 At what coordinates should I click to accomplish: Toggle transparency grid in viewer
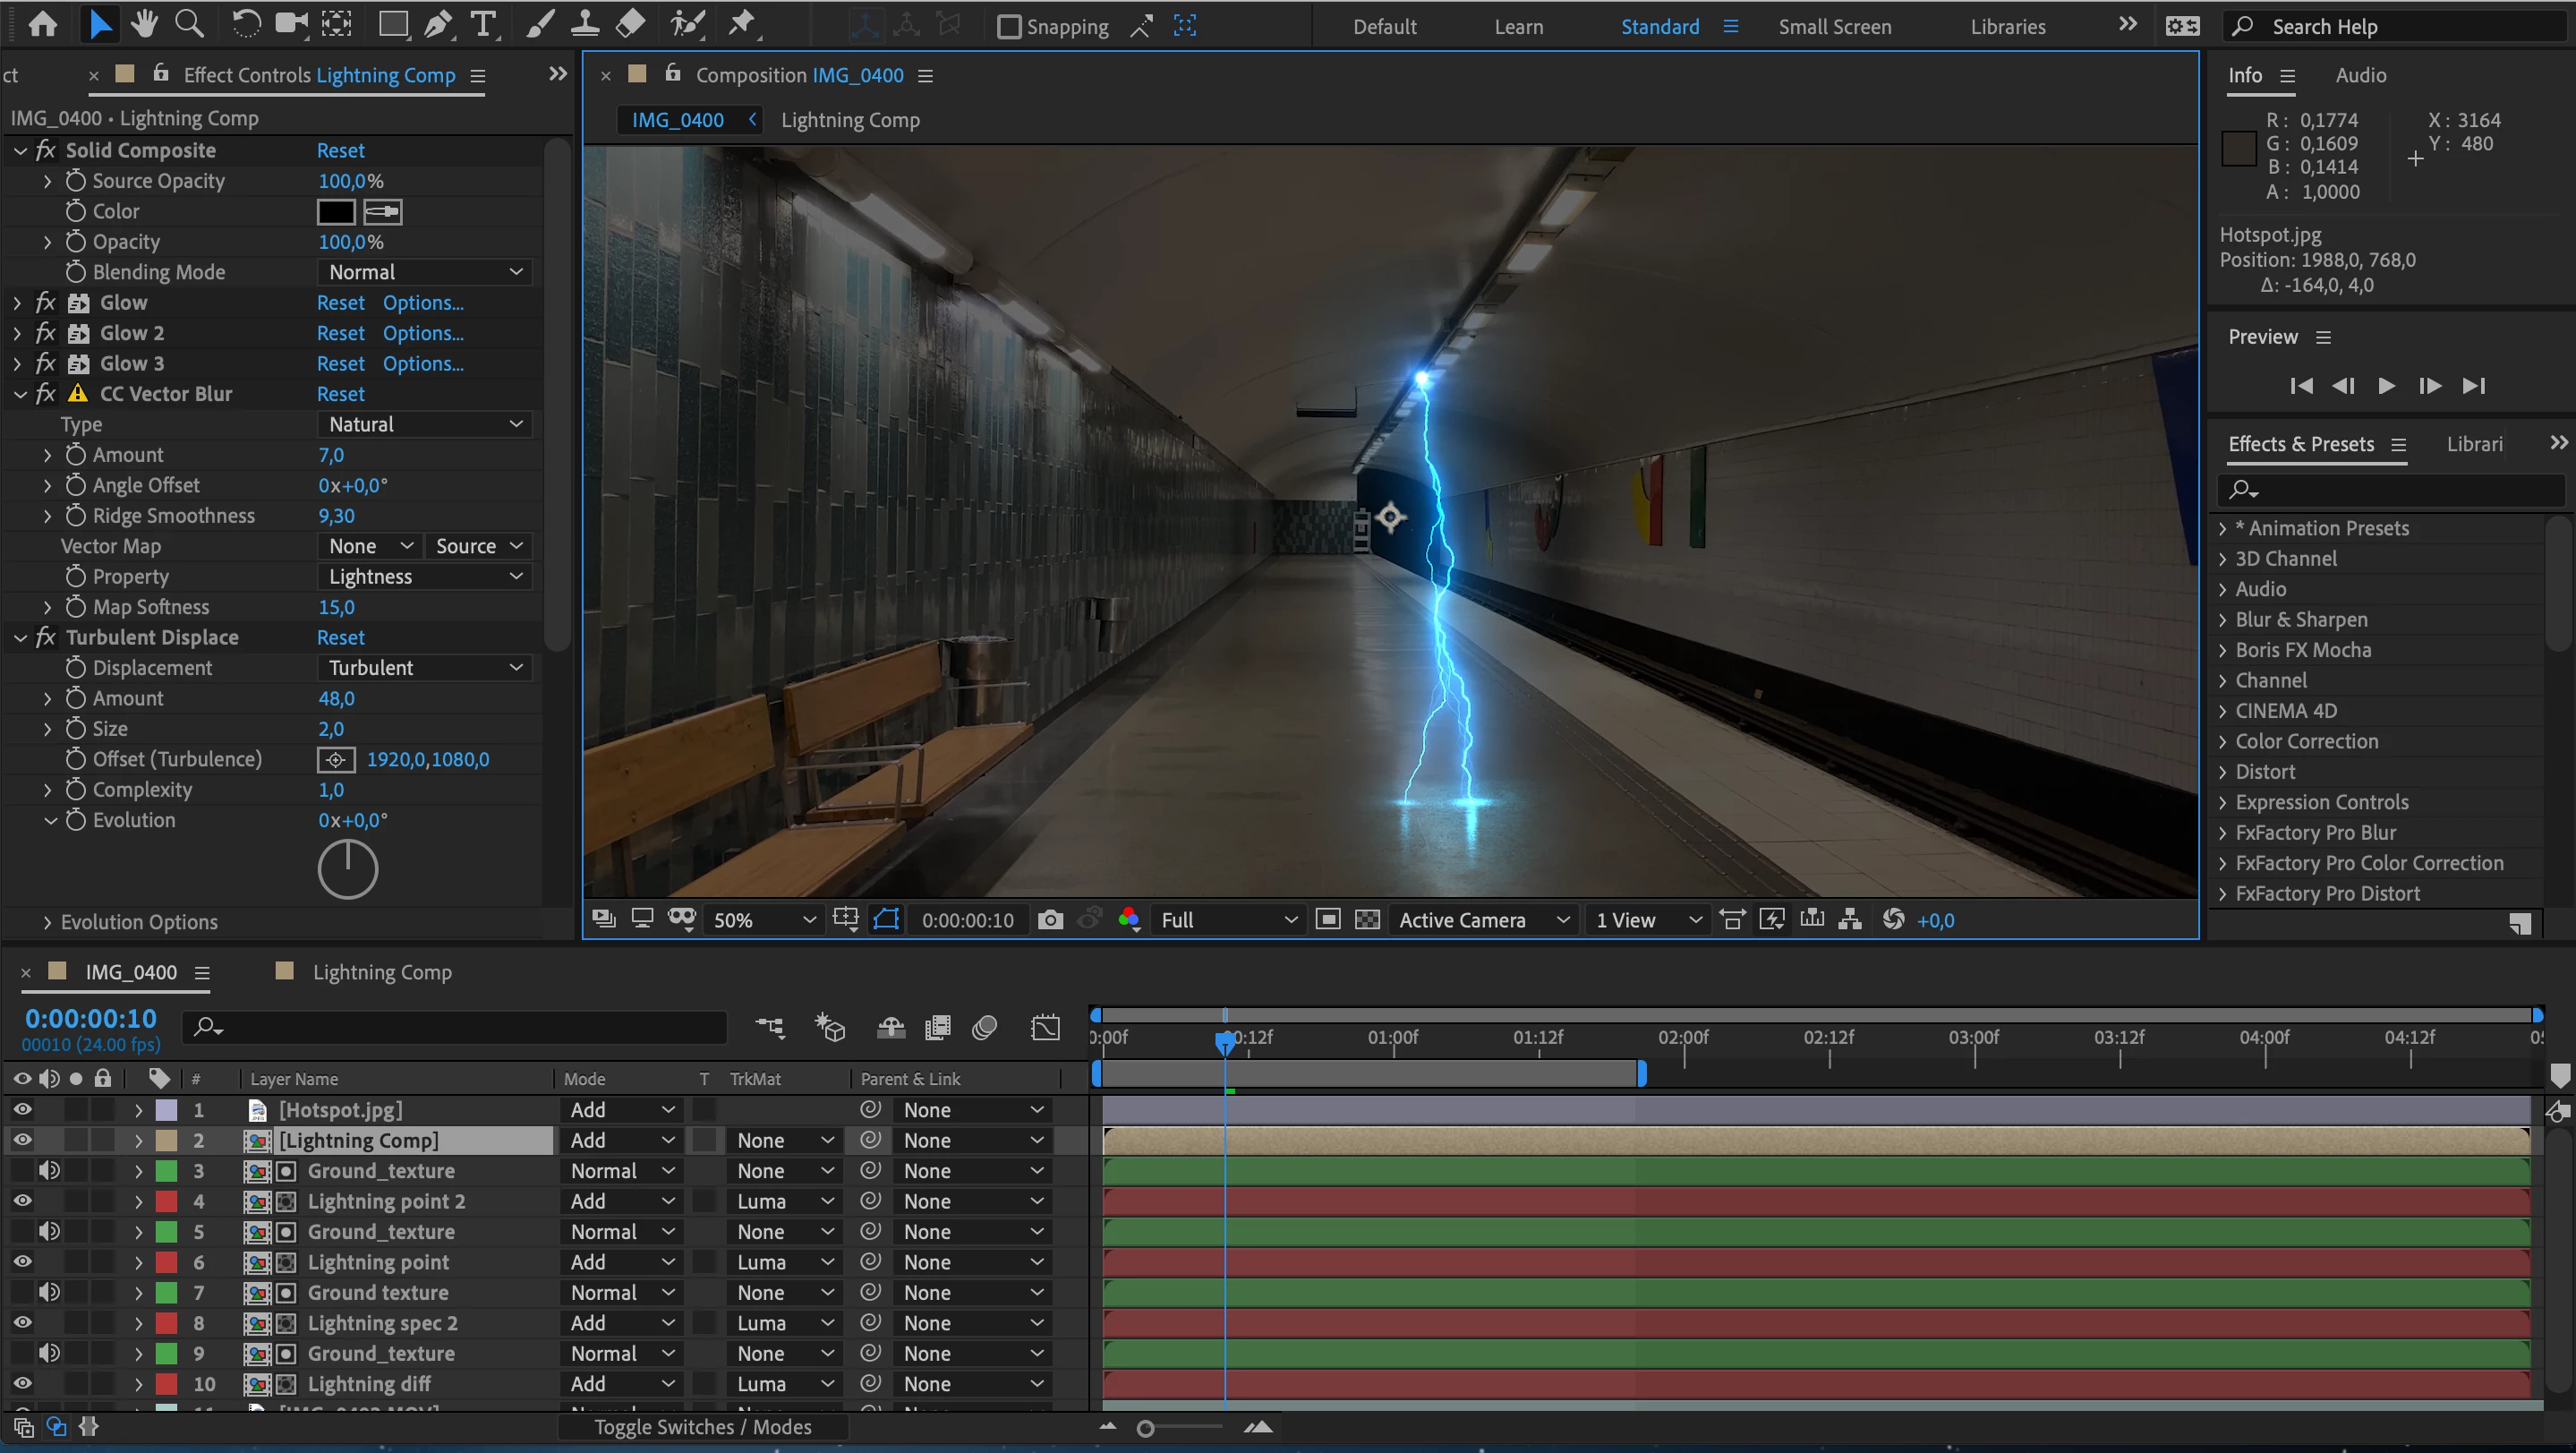point(1367,920)
